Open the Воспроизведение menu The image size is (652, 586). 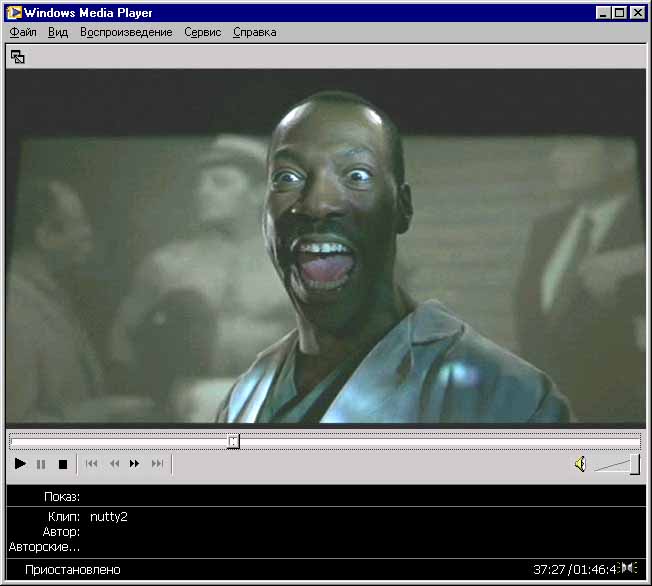126,32
